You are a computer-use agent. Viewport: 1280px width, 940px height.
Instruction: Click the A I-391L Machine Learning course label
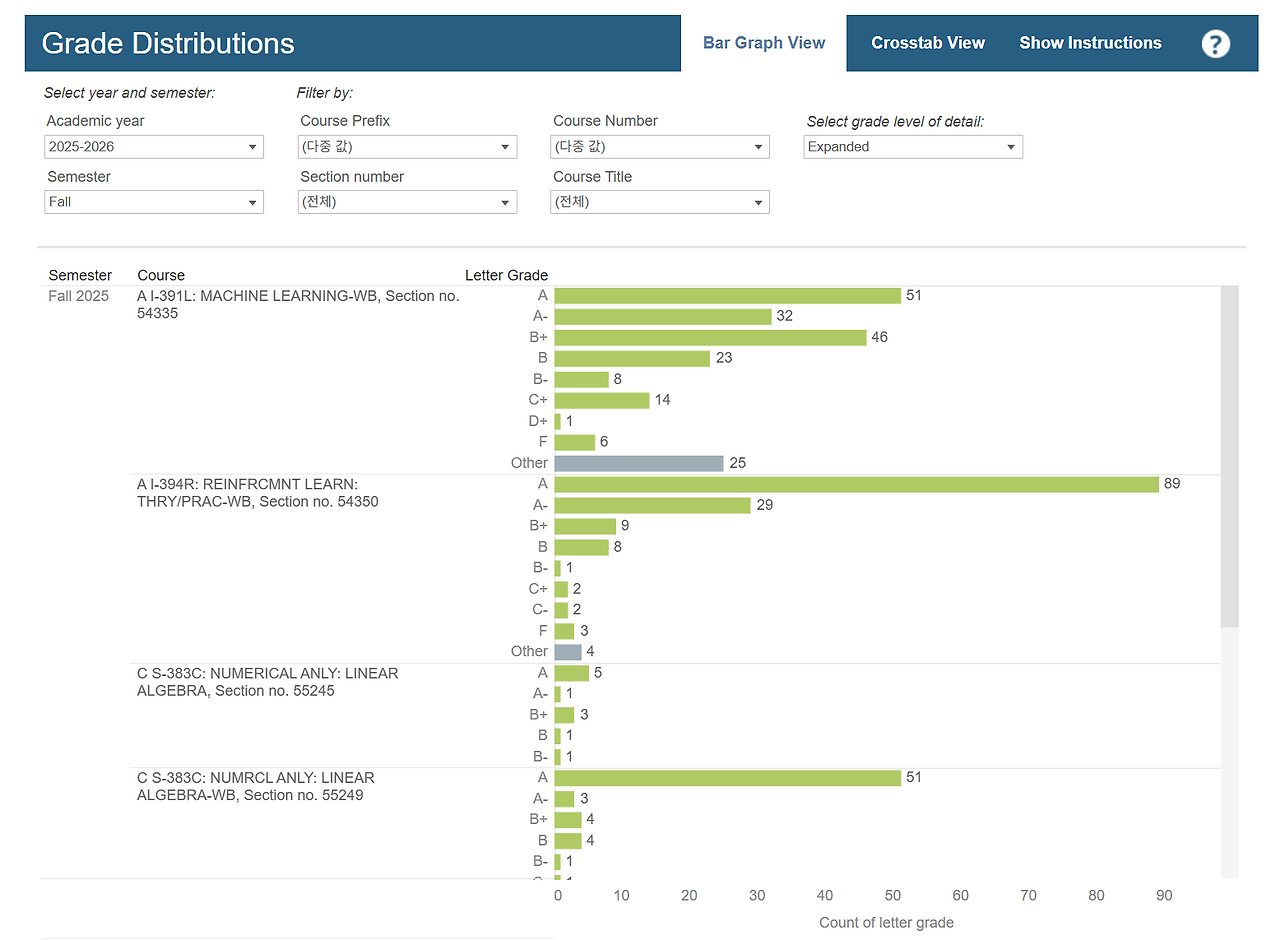298,304
